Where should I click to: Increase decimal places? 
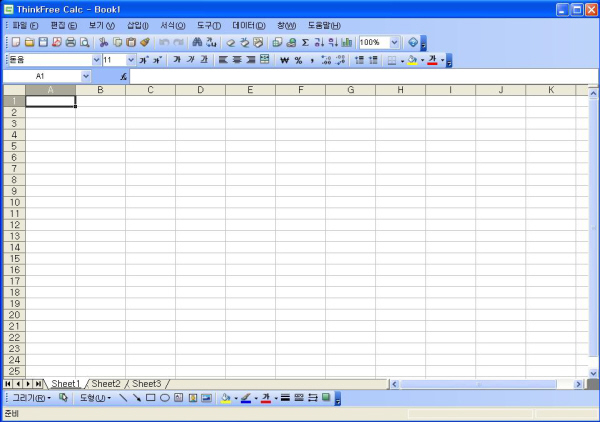(x=326, y=60)
